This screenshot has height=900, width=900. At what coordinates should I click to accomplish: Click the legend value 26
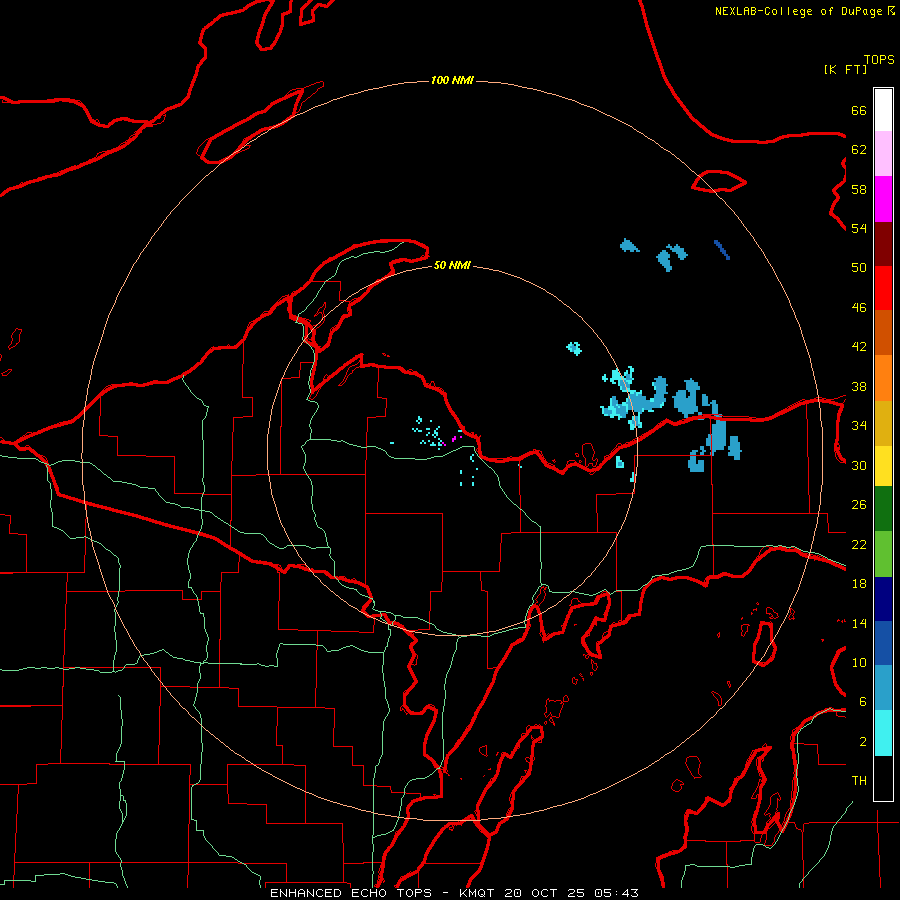tap(859, 505)
